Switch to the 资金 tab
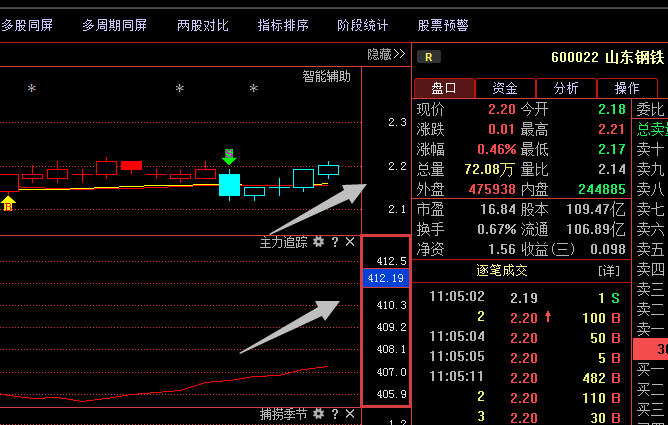 click(x=505, y=88)
